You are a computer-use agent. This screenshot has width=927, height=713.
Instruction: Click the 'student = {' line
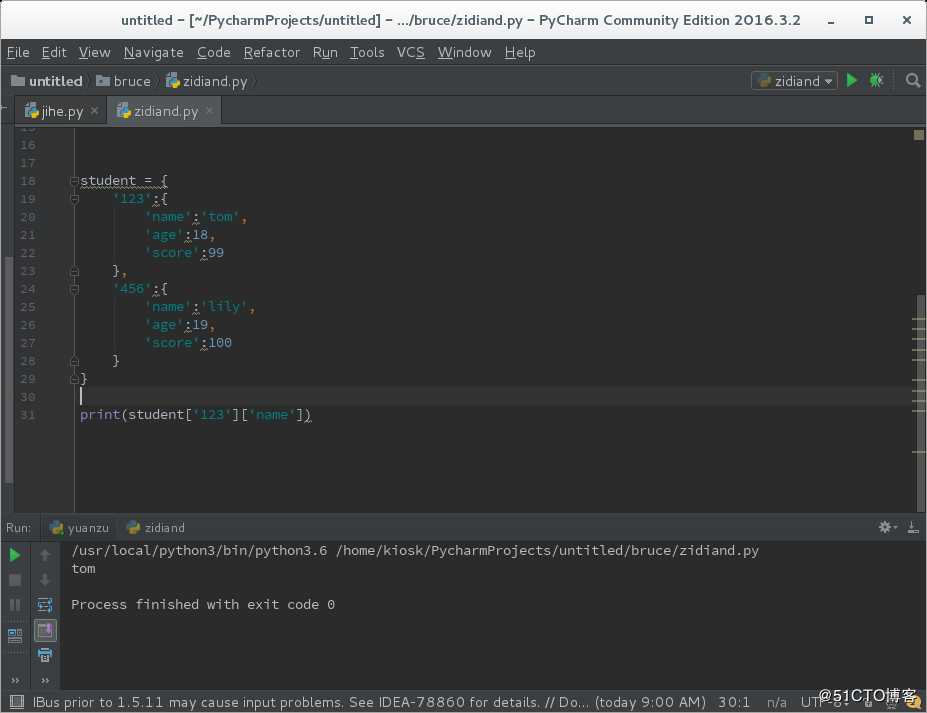pos(124,180)
